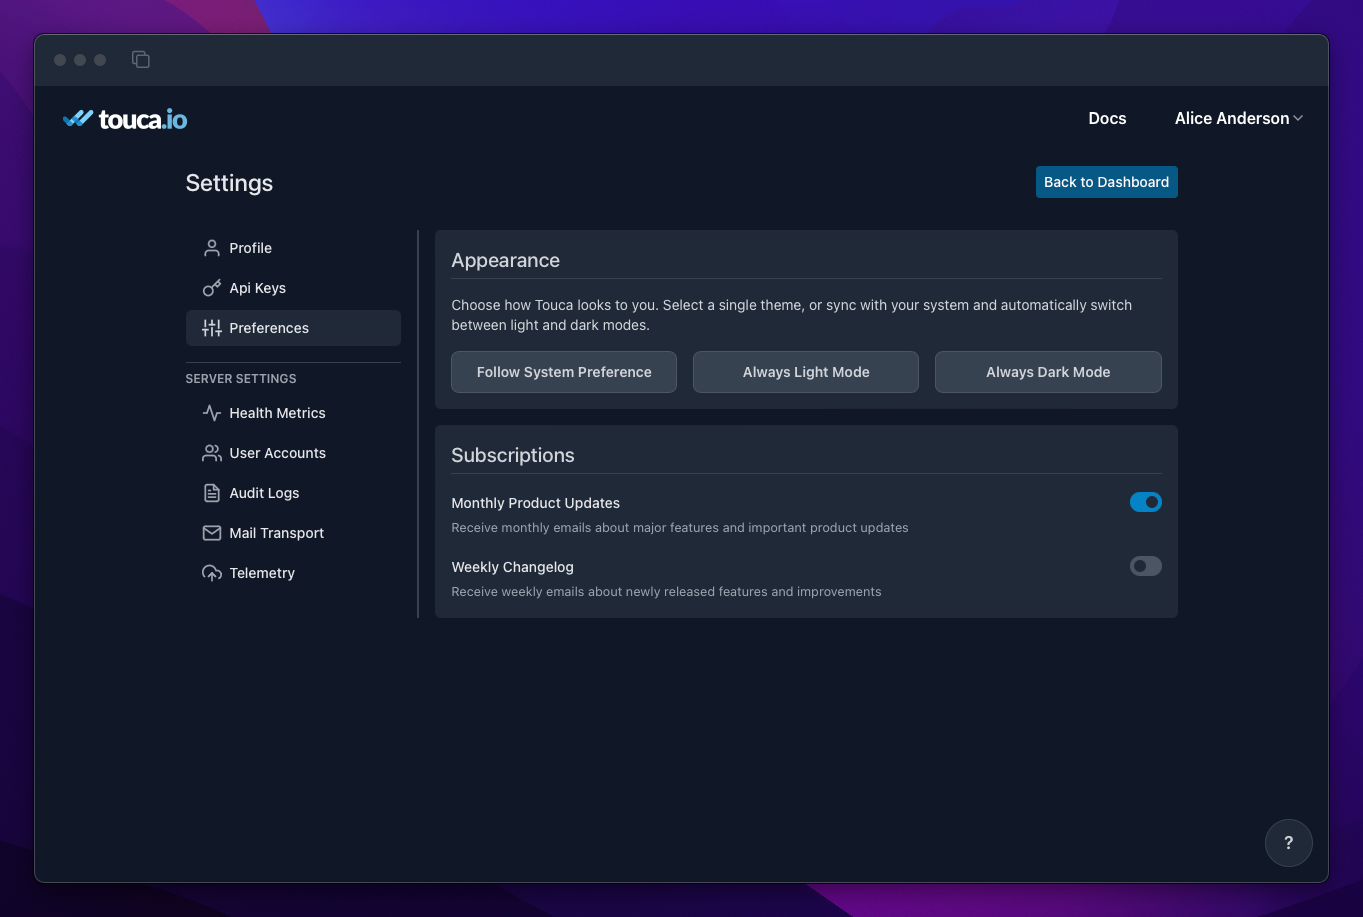Choose Always Light Mode theme
This screenshot has width=1363, height=917.
click(806, 372)
